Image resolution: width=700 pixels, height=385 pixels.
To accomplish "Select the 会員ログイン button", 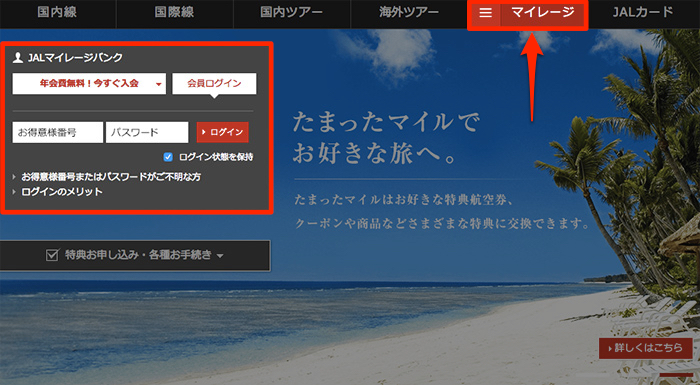I will point(214,84).
